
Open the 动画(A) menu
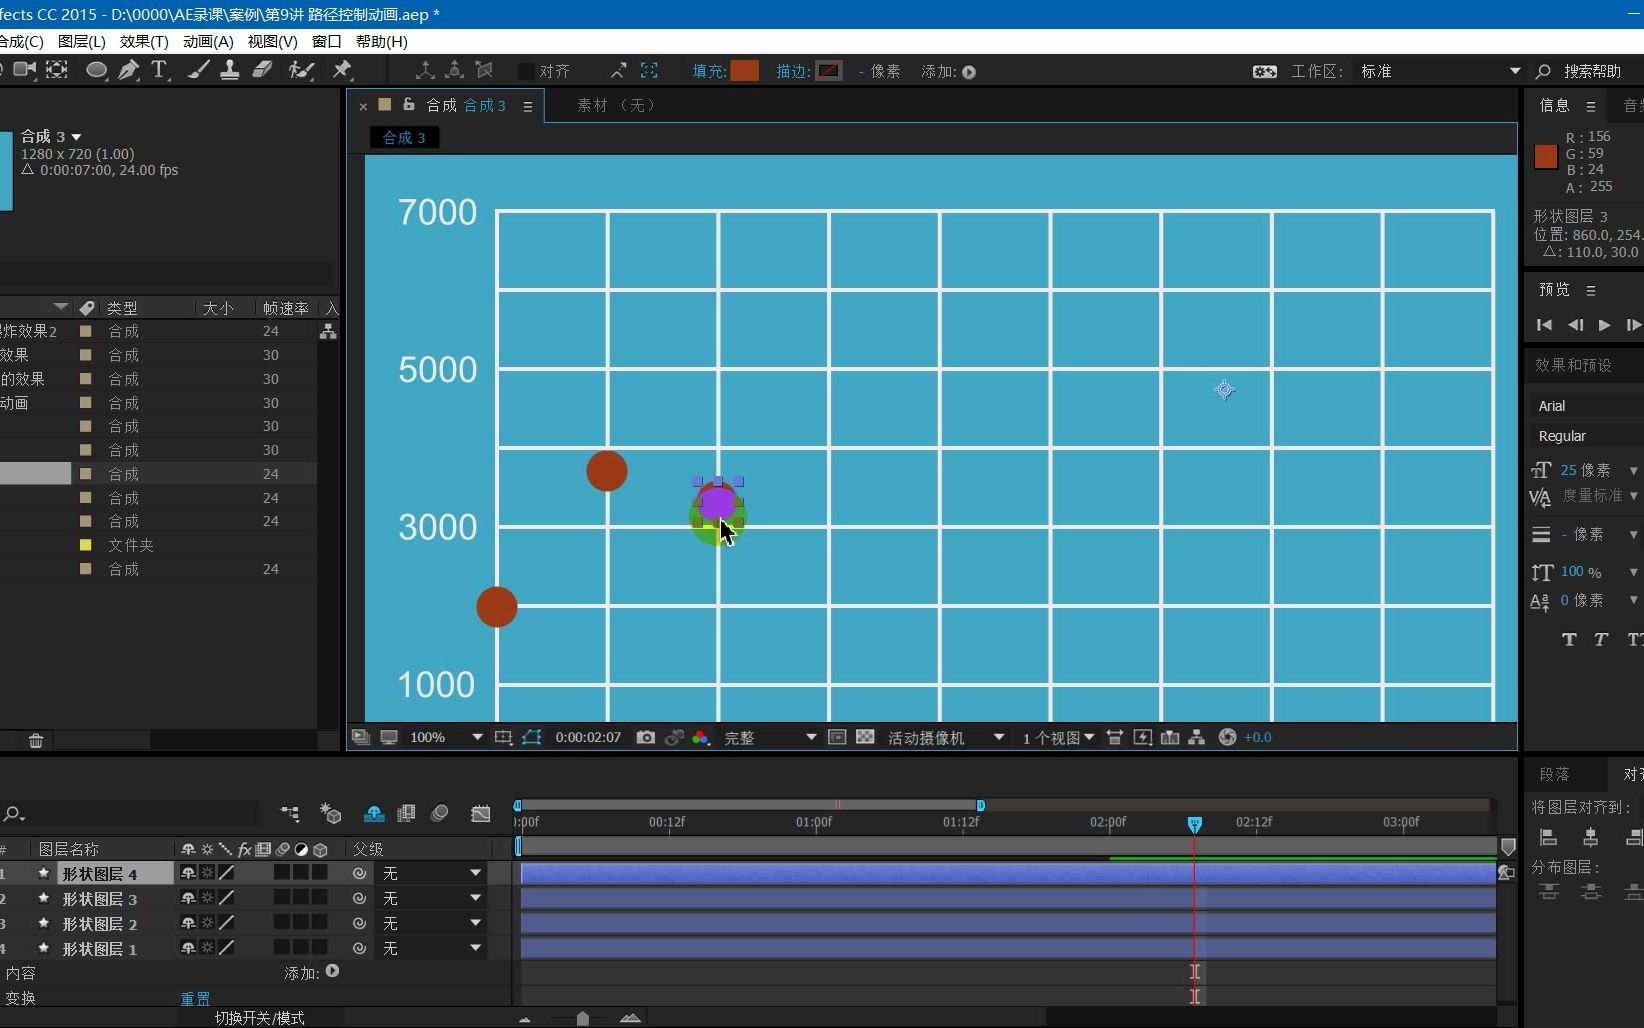(208, 41)
